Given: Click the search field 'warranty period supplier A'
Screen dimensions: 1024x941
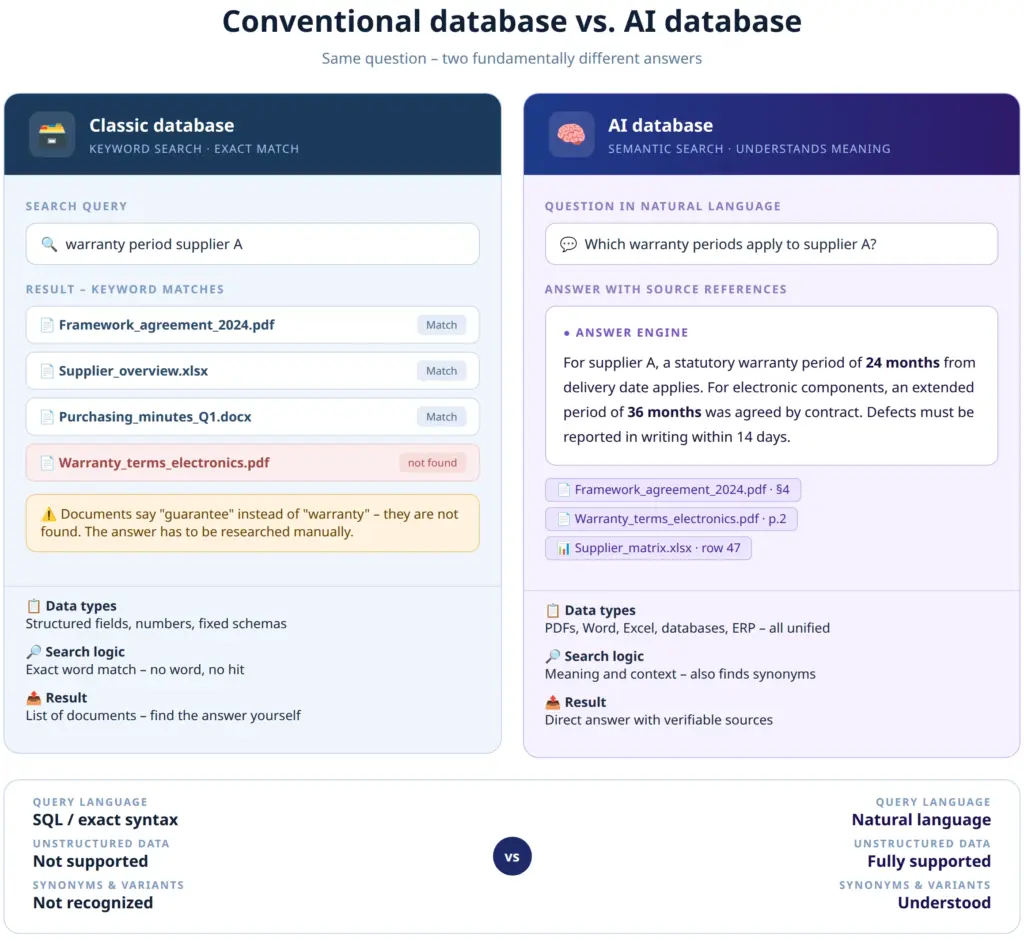Looking at the screenshot, I should pyautogui.click(x=253, y=244).
